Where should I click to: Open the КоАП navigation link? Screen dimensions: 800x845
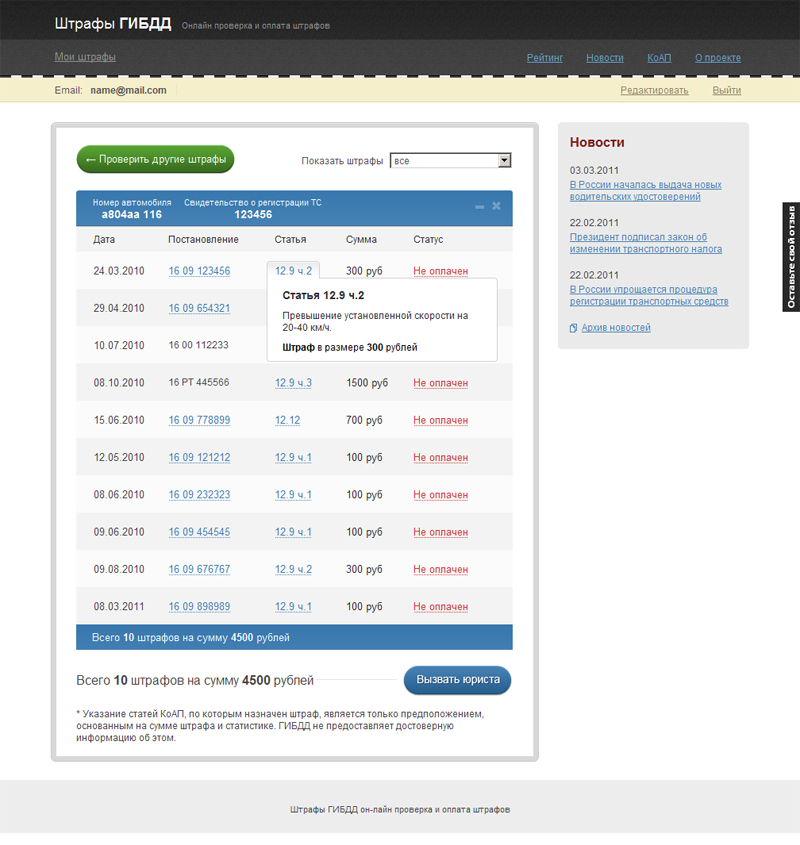click(659, 58)
